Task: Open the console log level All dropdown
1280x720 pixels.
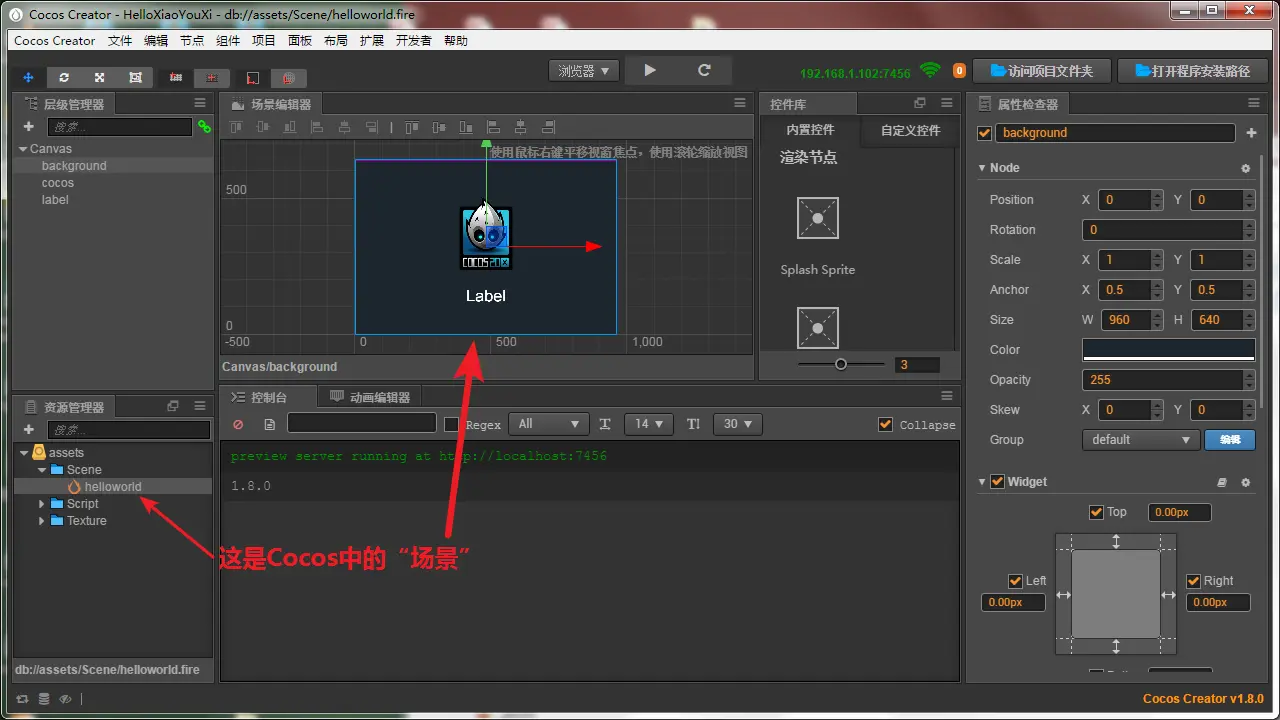Action: point(549,424)
